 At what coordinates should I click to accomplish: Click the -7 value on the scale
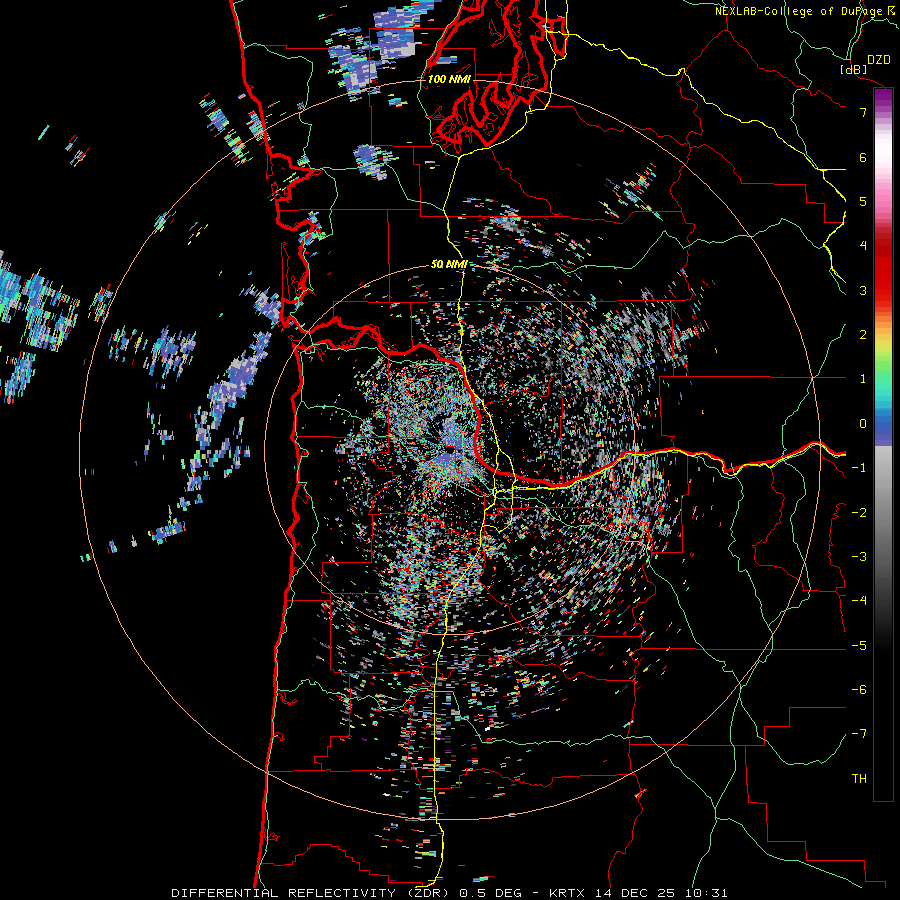859,734
